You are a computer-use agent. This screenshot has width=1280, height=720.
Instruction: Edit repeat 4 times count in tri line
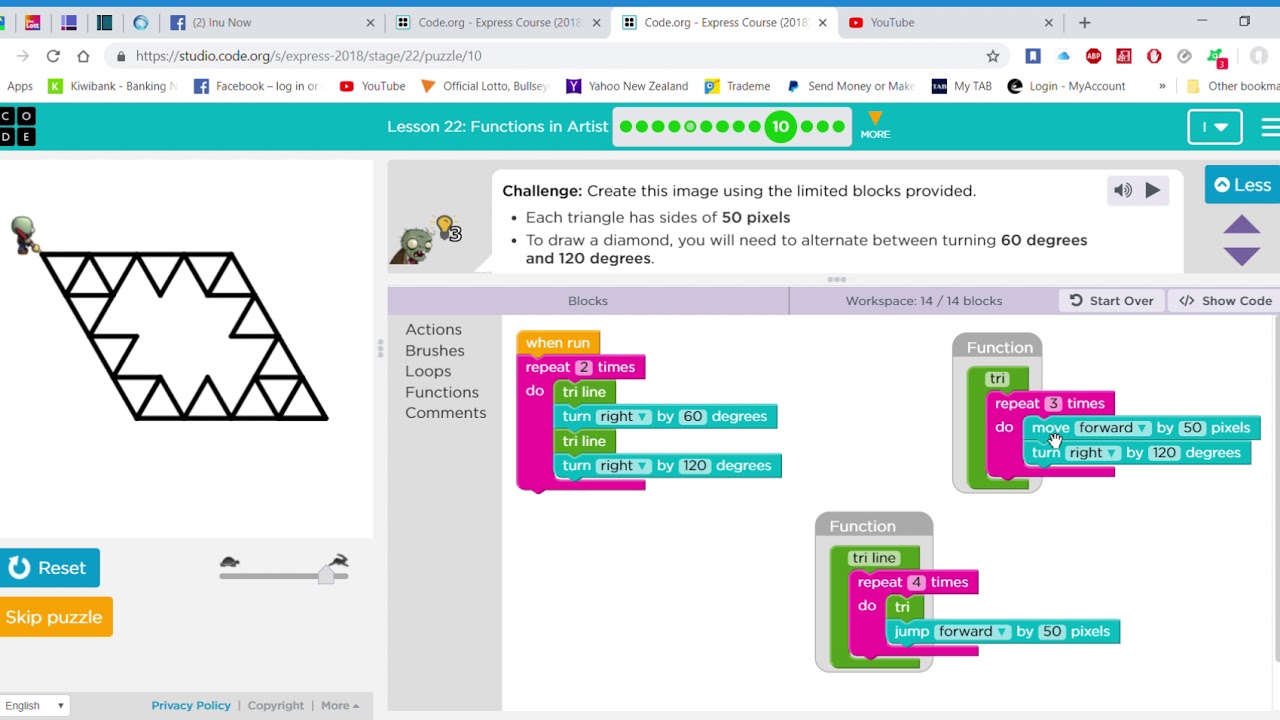(x=915, y=583)
